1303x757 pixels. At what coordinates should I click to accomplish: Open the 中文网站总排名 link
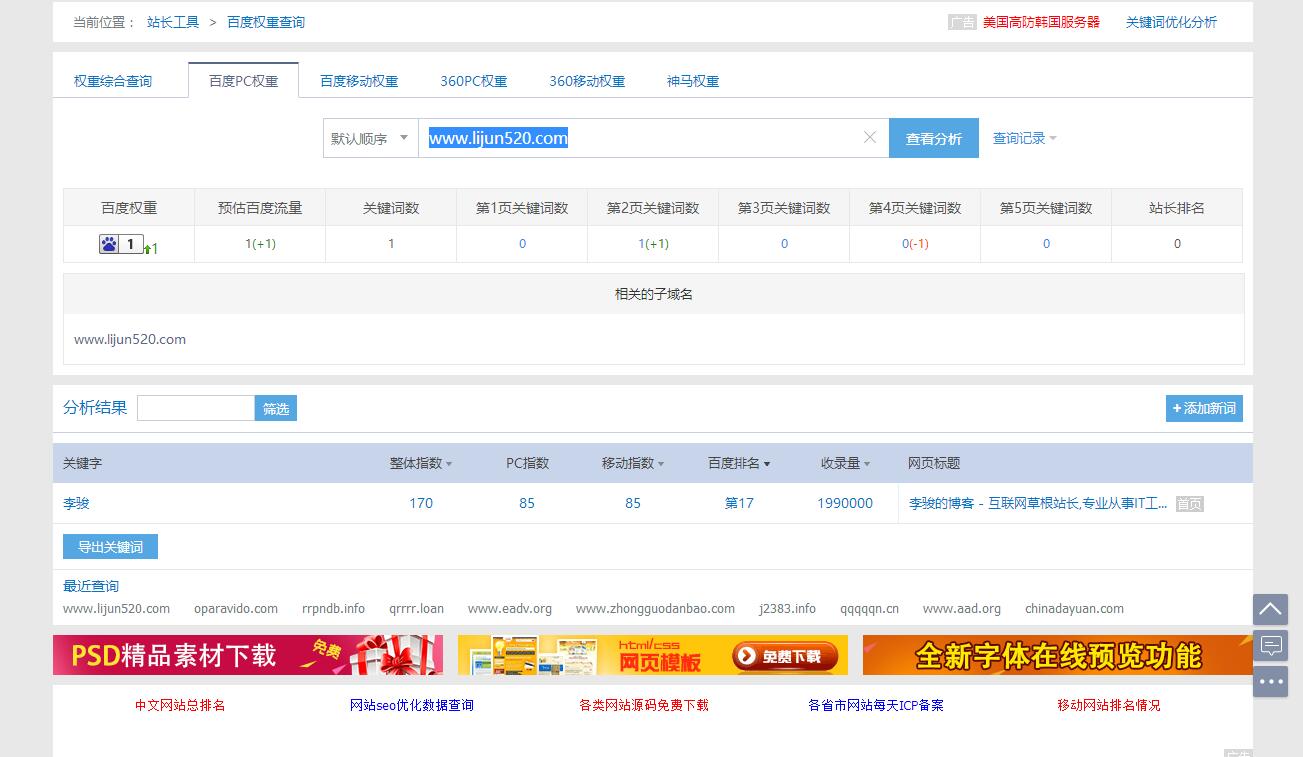pyautogui.click(x=180, y=705)
